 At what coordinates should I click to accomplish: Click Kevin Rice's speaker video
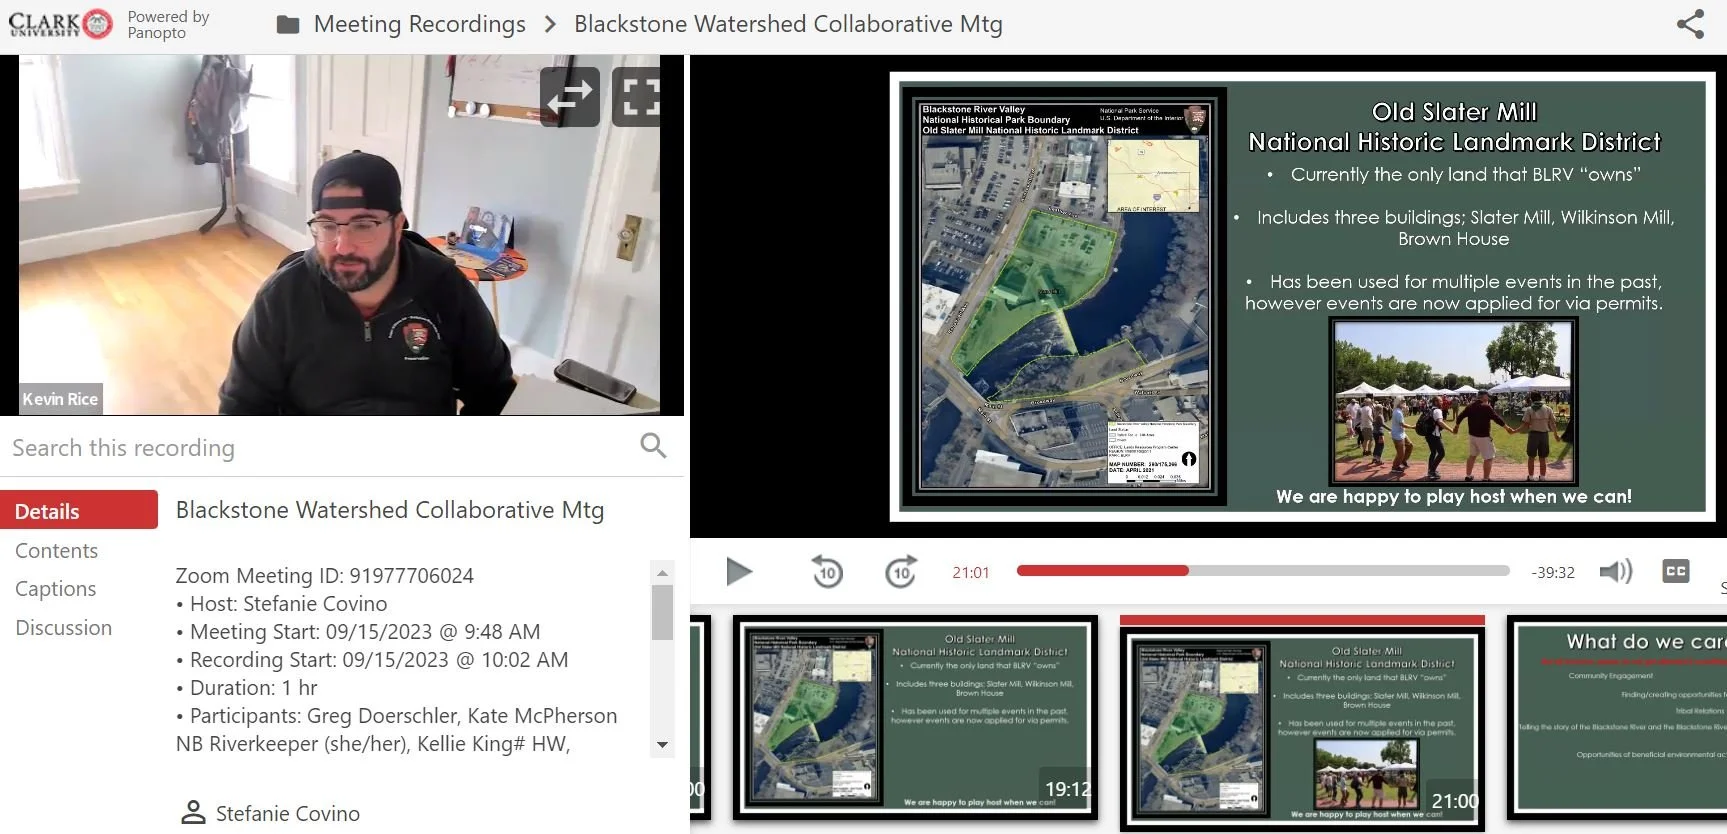click(340, 235)
